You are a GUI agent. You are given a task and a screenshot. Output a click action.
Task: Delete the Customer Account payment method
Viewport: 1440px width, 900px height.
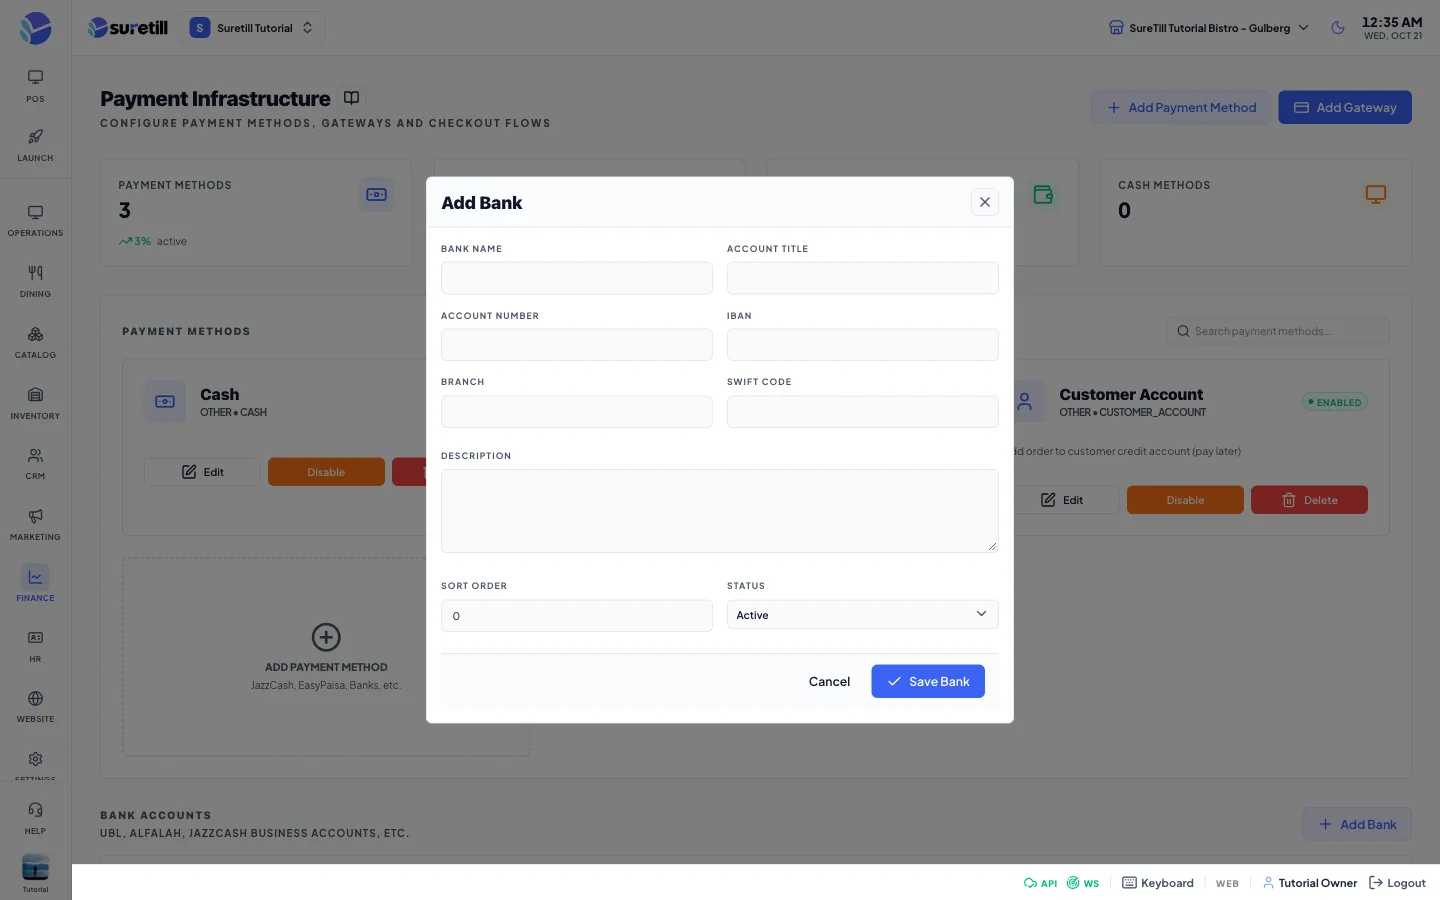click(1309, 500)
